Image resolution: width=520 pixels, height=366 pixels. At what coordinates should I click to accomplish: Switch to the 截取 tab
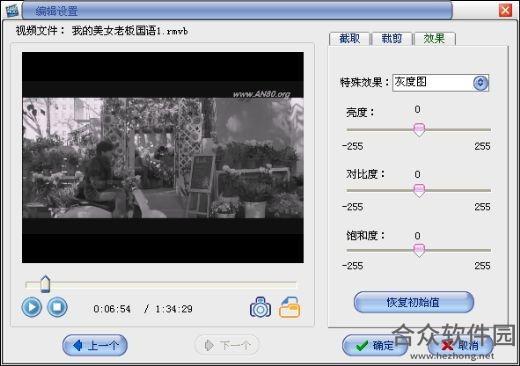349,39
